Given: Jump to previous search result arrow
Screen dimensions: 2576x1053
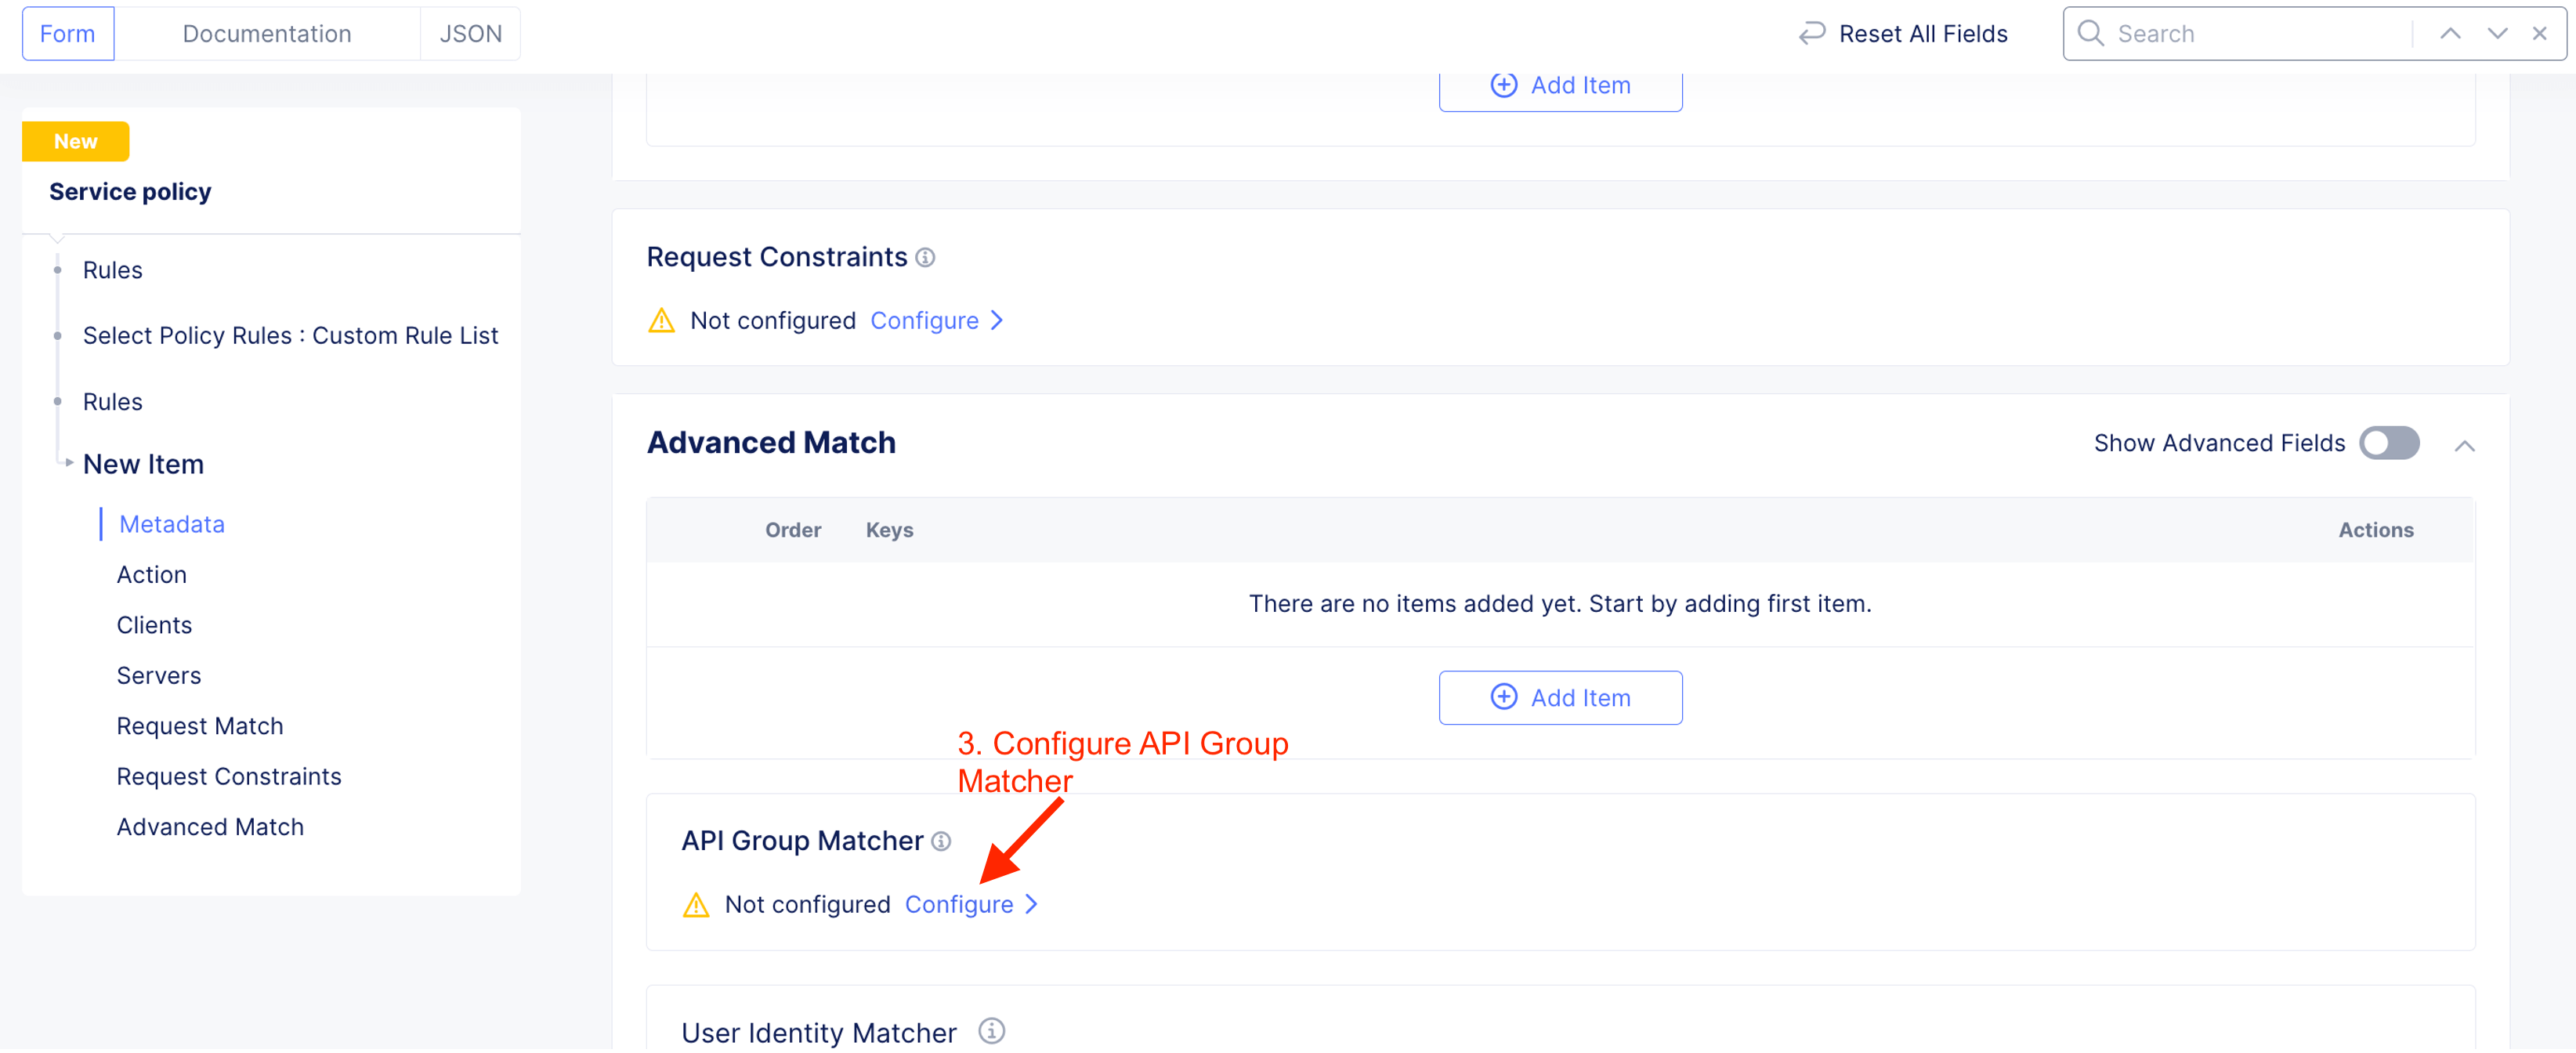Looking at the screenshot, I should (2450, 34).
